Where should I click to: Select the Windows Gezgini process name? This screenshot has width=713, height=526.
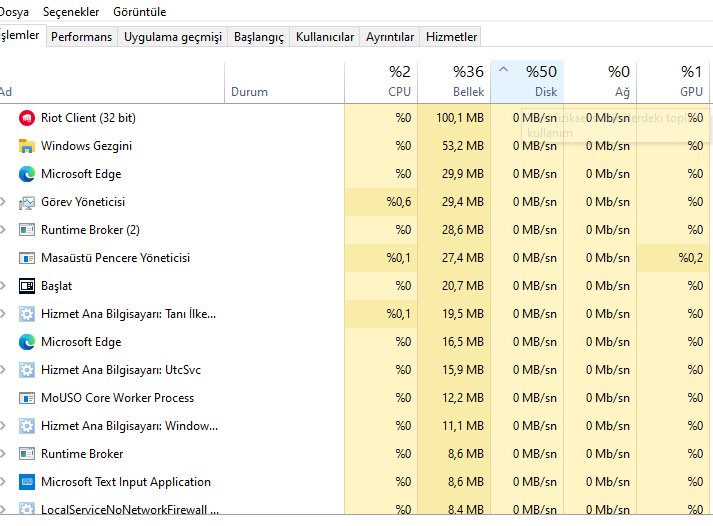86,146
